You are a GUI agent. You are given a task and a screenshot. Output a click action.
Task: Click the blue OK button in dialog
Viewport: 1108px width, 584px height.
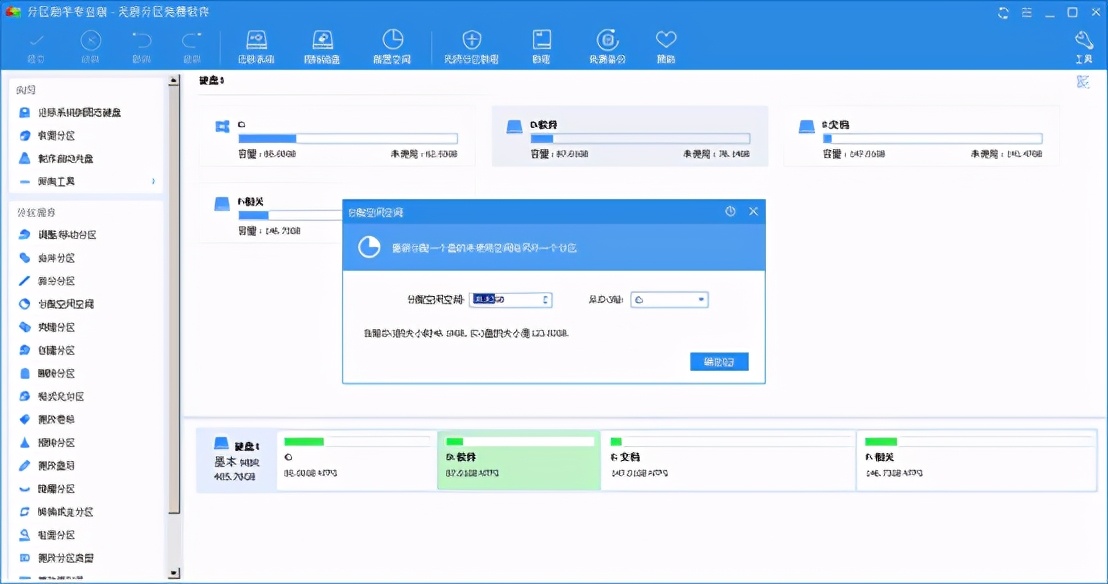click(719, 362)
